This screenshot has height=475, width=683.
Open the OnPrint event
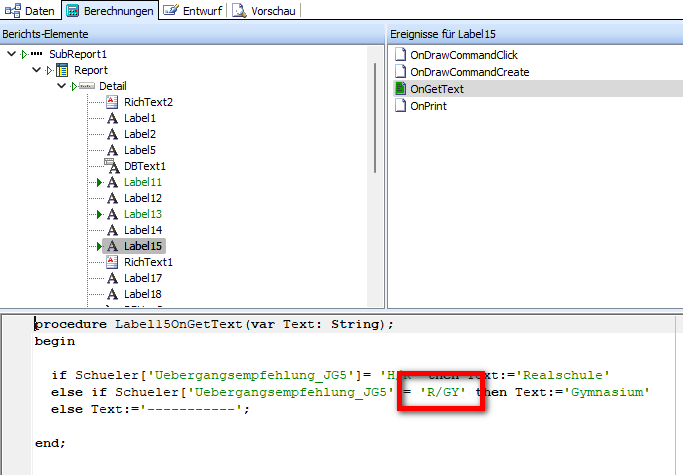[x=428, y=106]
